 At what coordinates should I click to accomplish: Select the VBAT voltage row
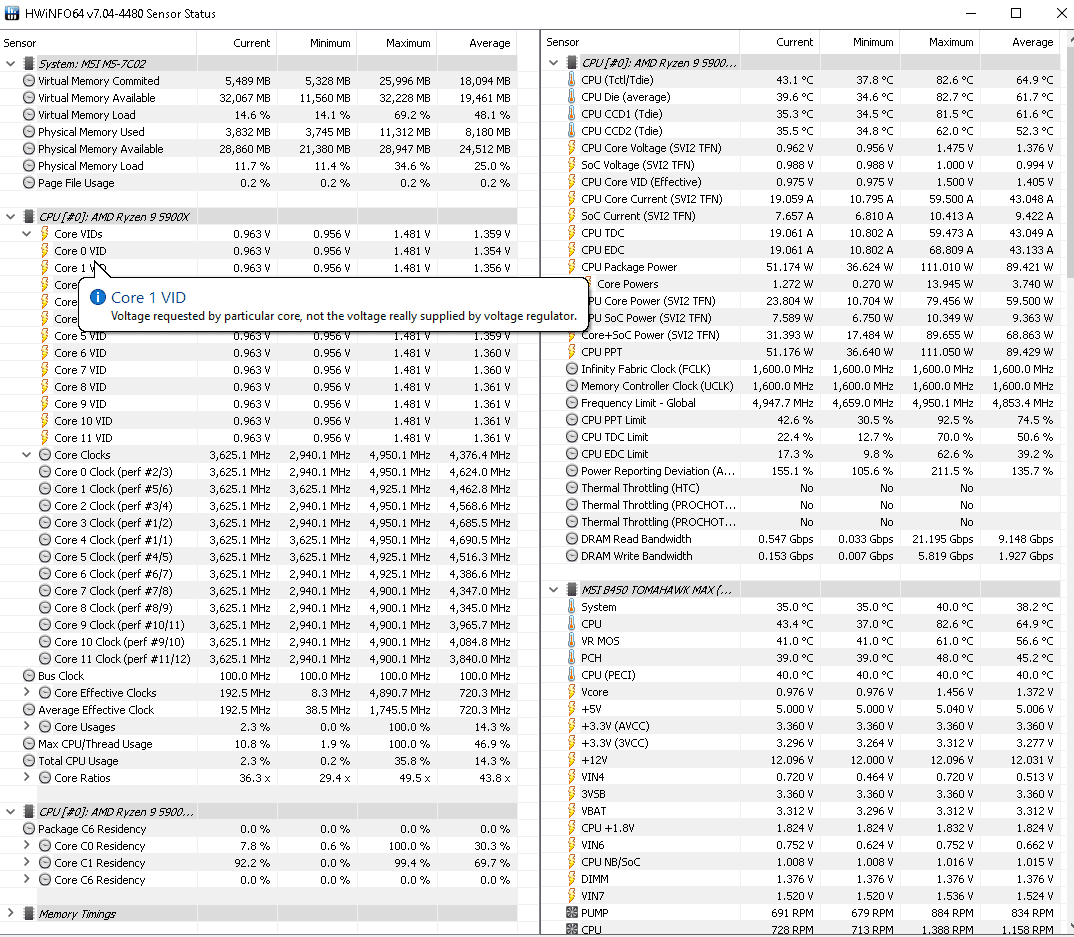(x=801, y=811)
